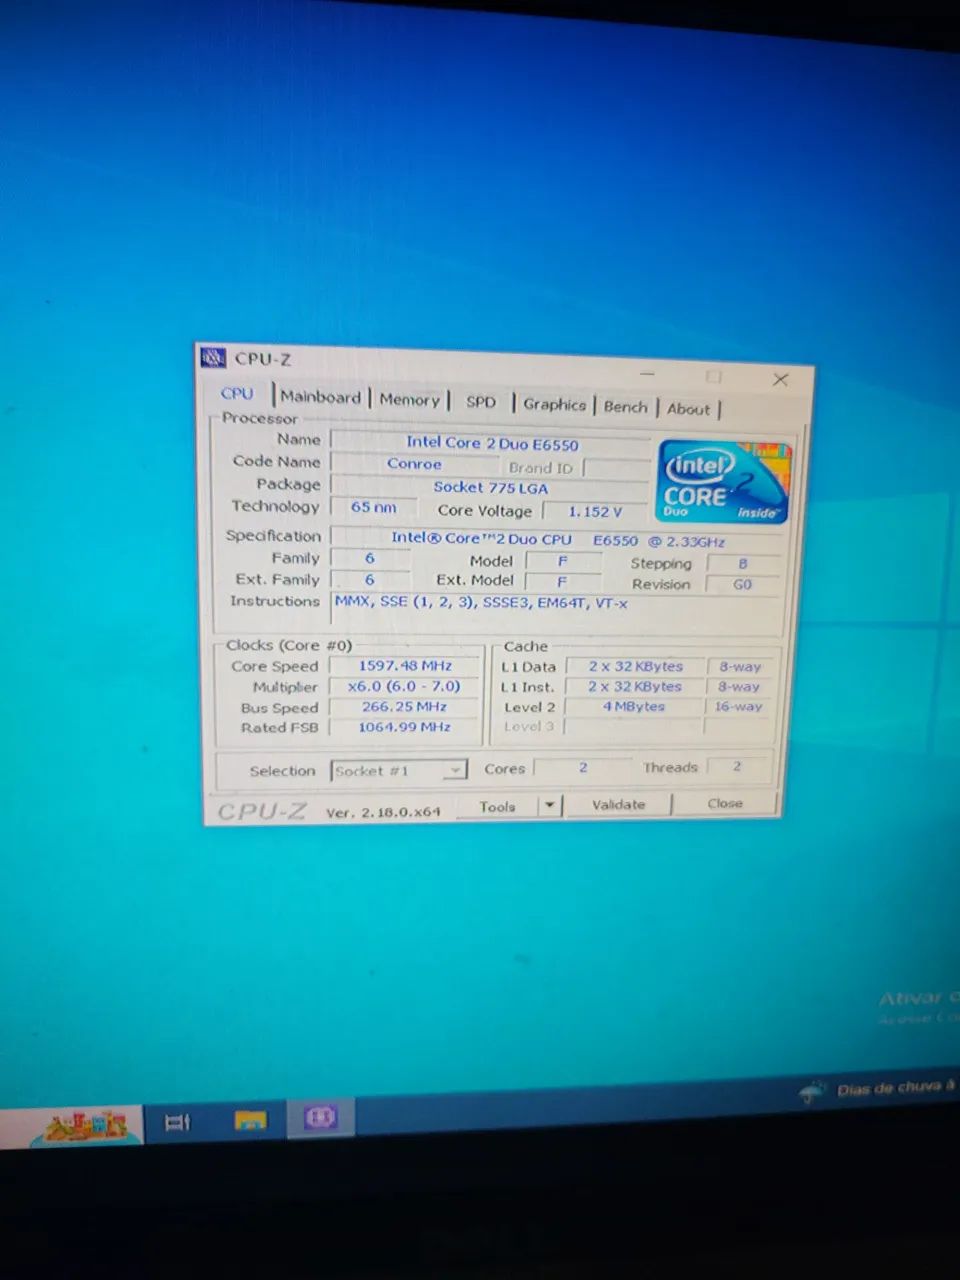Click the L1 Data value 2 x 32 KBytes

click(635, 666)
